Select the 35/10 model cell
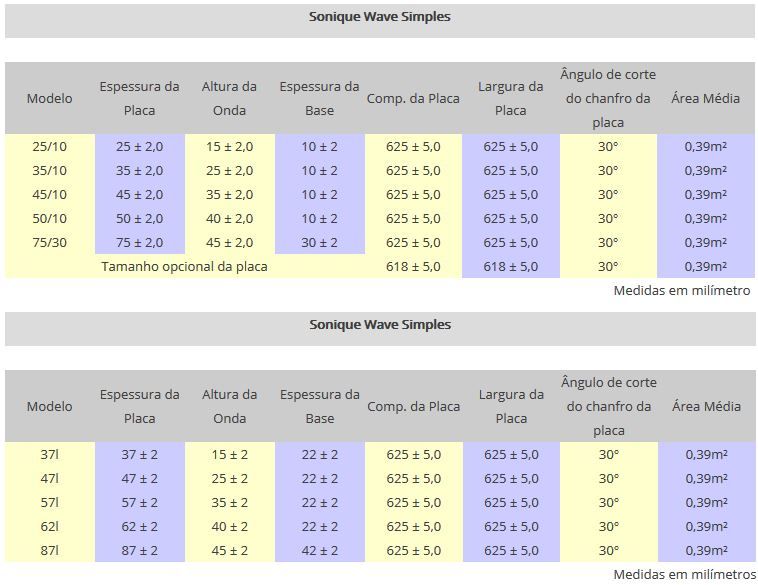758x585 pixels. pos(49,170)
